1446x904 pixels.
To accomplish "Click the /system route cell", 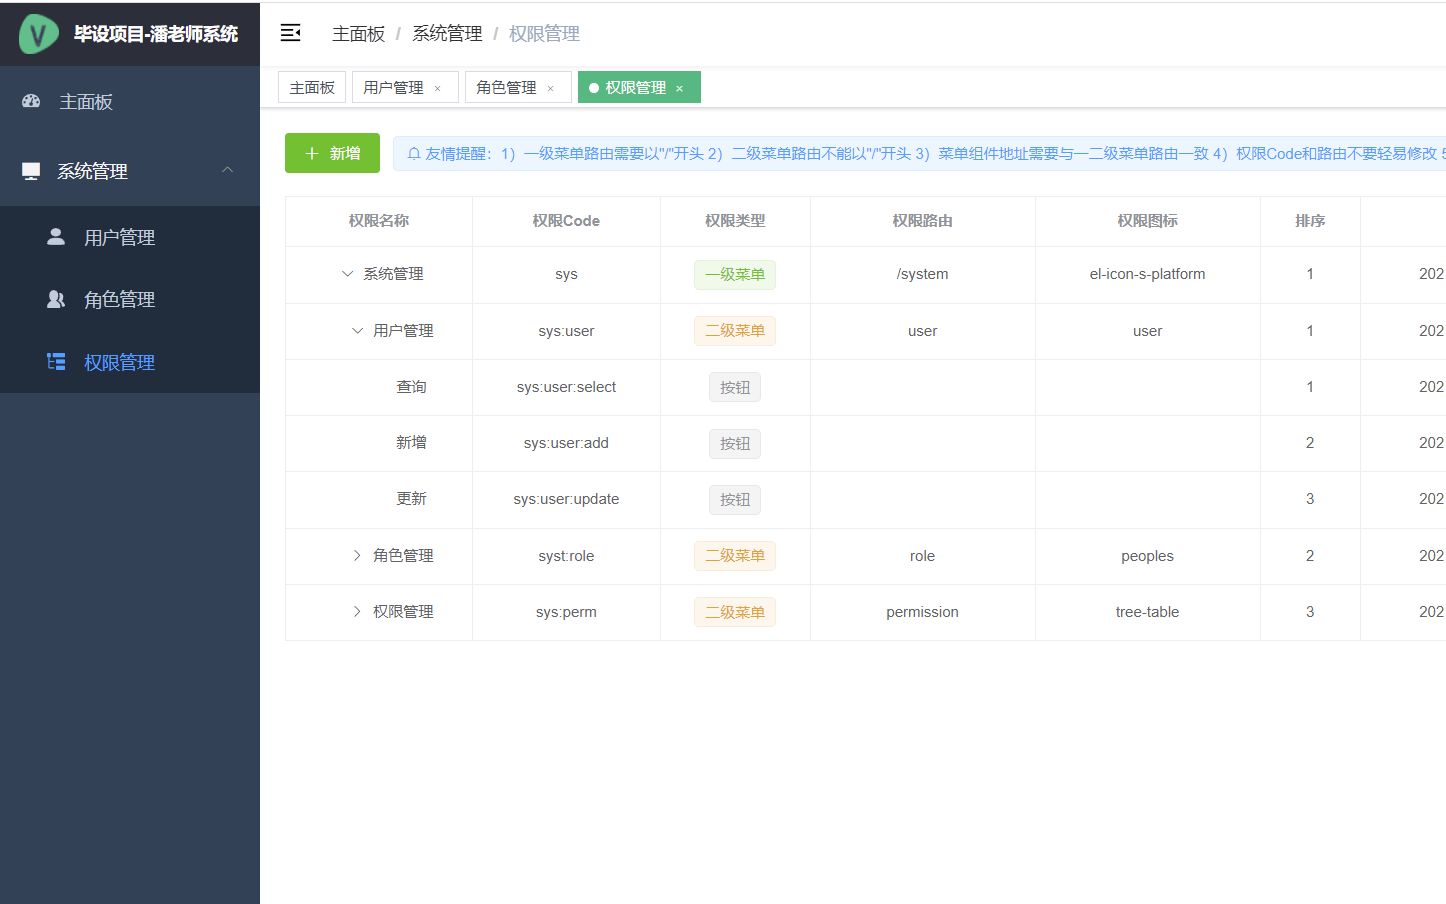I will 922,274.
